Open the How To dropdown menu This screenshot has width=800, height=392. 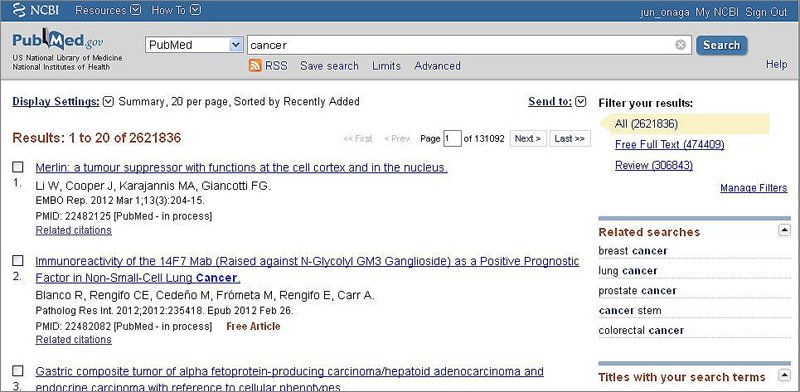[176, 10]
